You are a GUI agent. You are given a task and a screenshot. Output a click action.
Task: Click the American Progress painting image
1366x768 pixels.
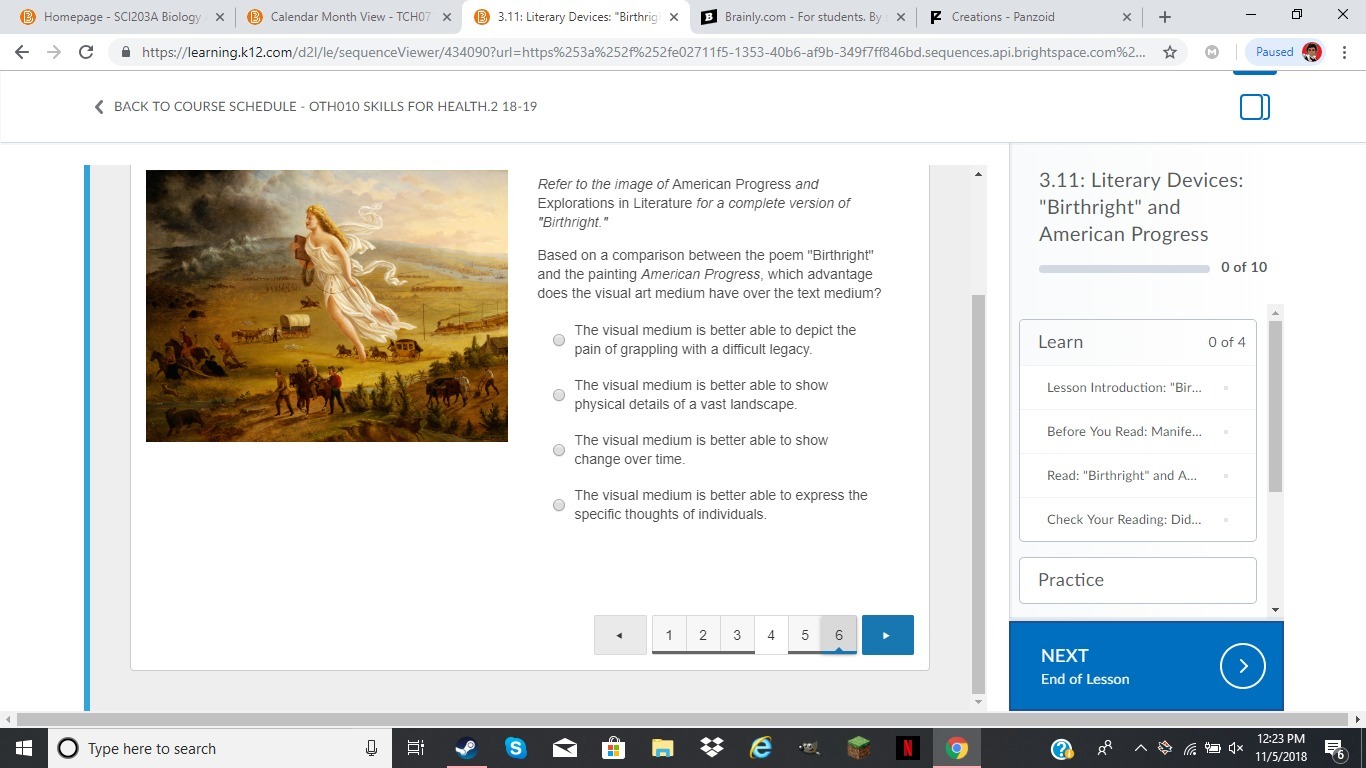(x=327, y=306)
